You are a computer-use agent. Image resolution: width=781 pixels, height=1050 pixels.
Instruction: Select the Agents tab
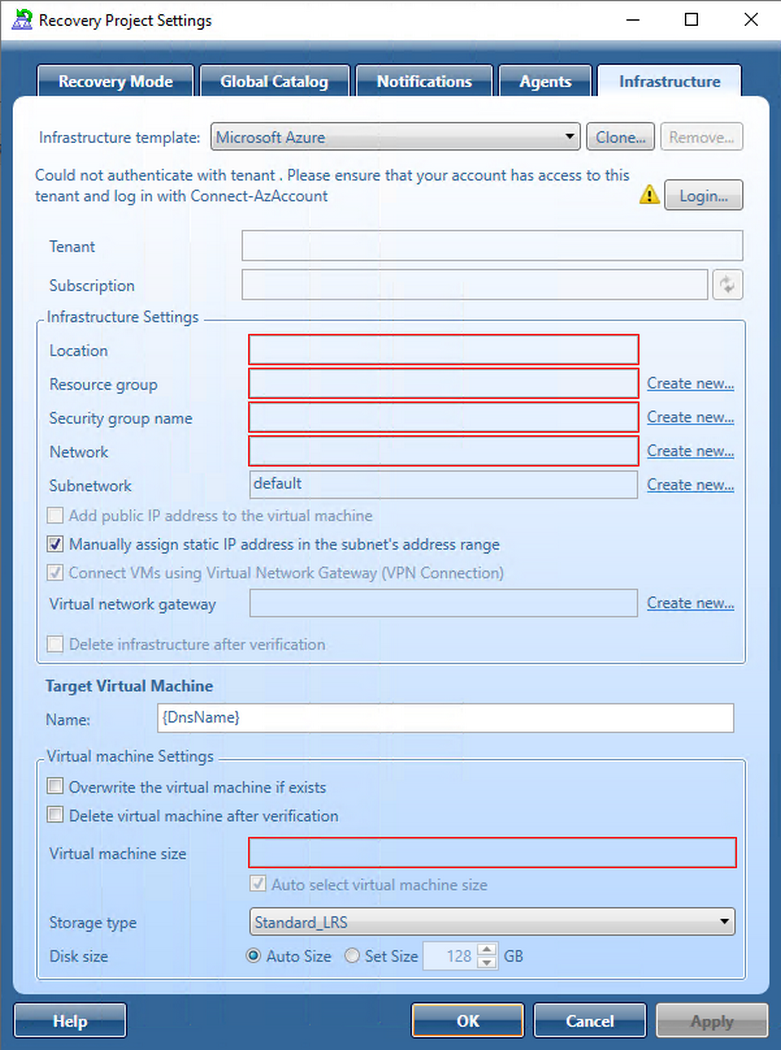point(545,81)
